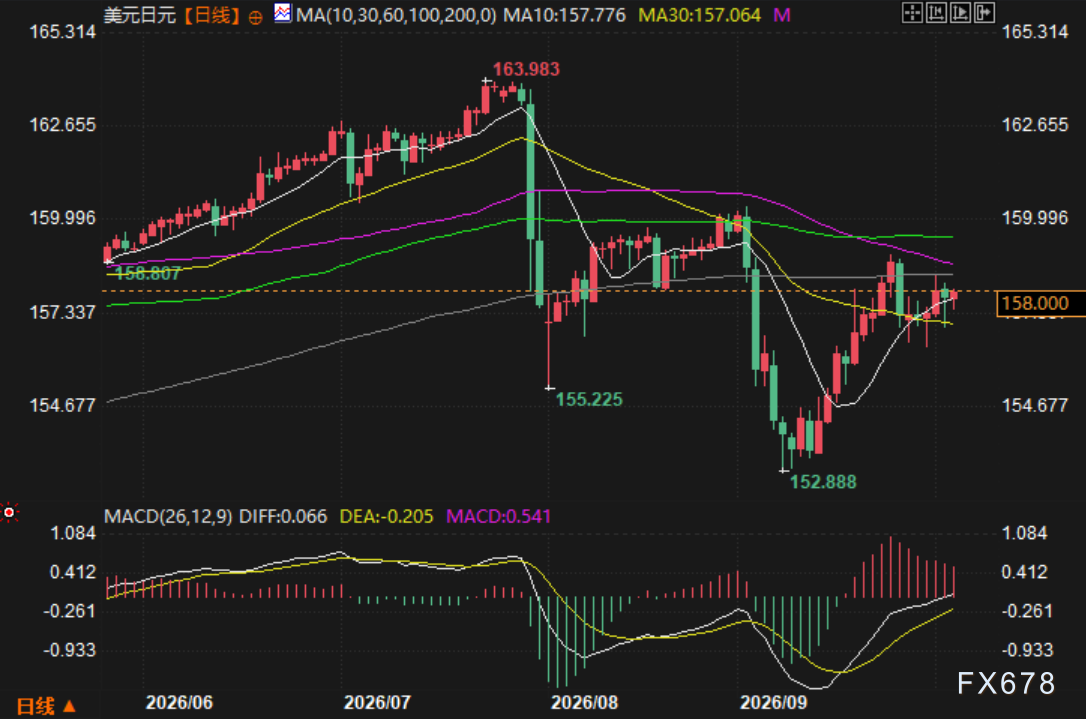Click the second chart-tool icon in top-right toolbar
This screenshot has width=1086, height=719.
936,12
